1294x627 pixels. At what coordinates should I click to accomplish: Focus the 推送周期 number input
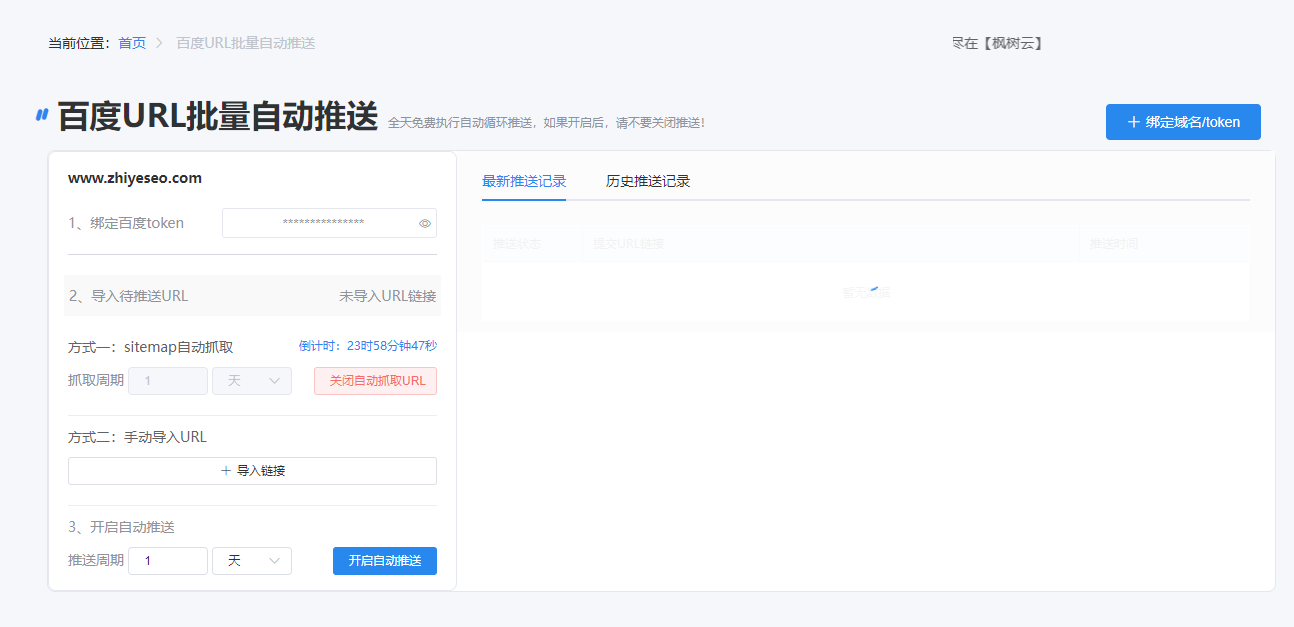[x=168, y=561]
